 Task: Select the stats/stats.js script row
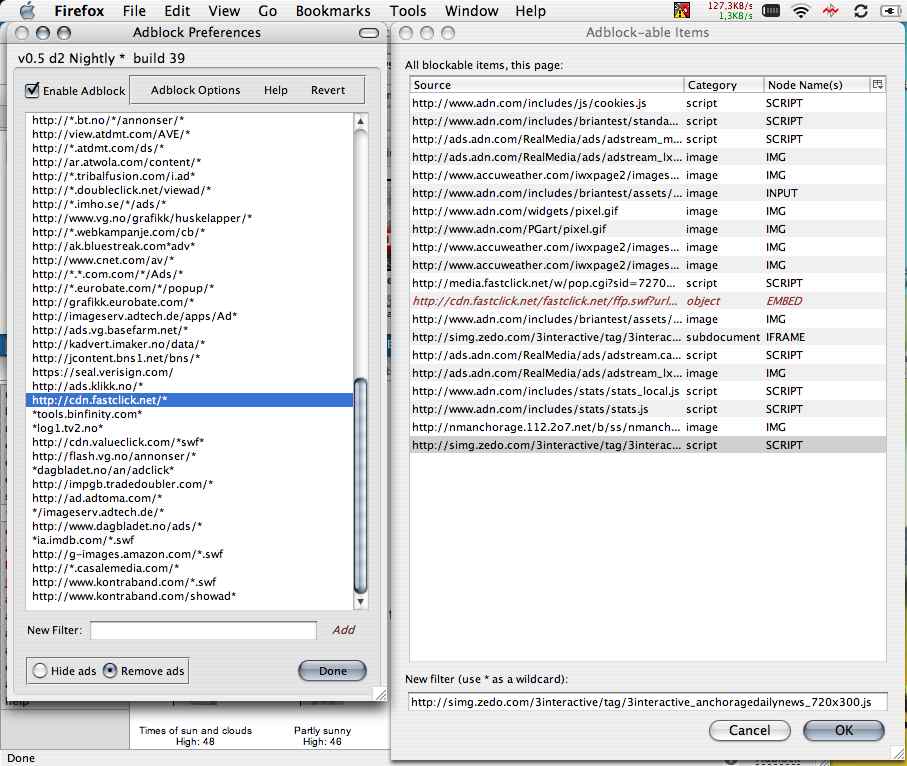pyautogui.click(x=647, y=409)
